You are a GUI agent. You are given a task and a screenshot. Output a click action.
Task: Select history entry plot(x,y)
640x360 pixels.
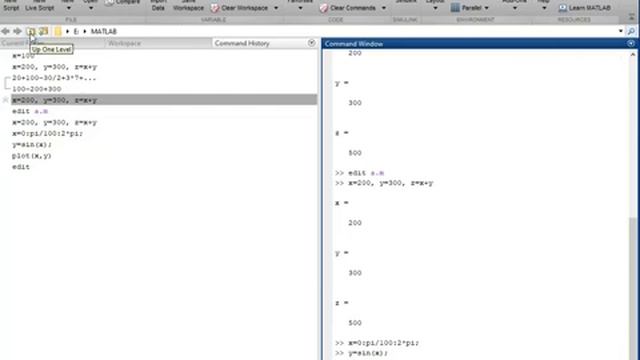31,156
